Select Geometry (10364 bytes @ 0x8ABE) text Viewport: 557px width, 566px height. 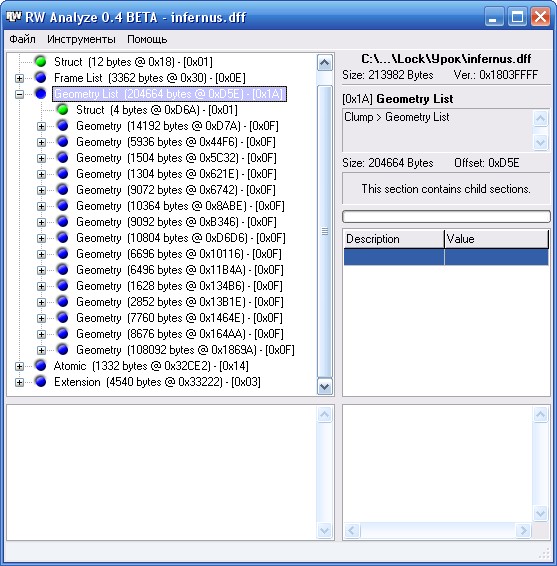pos(180,206)
